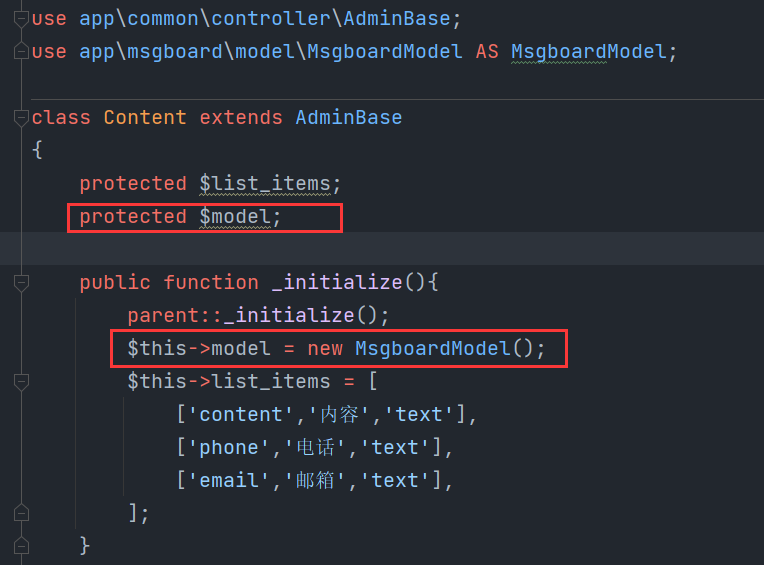Click the parent::_initialize() call
This screenshot has width=764, height=565.
(x=258, y=315)
